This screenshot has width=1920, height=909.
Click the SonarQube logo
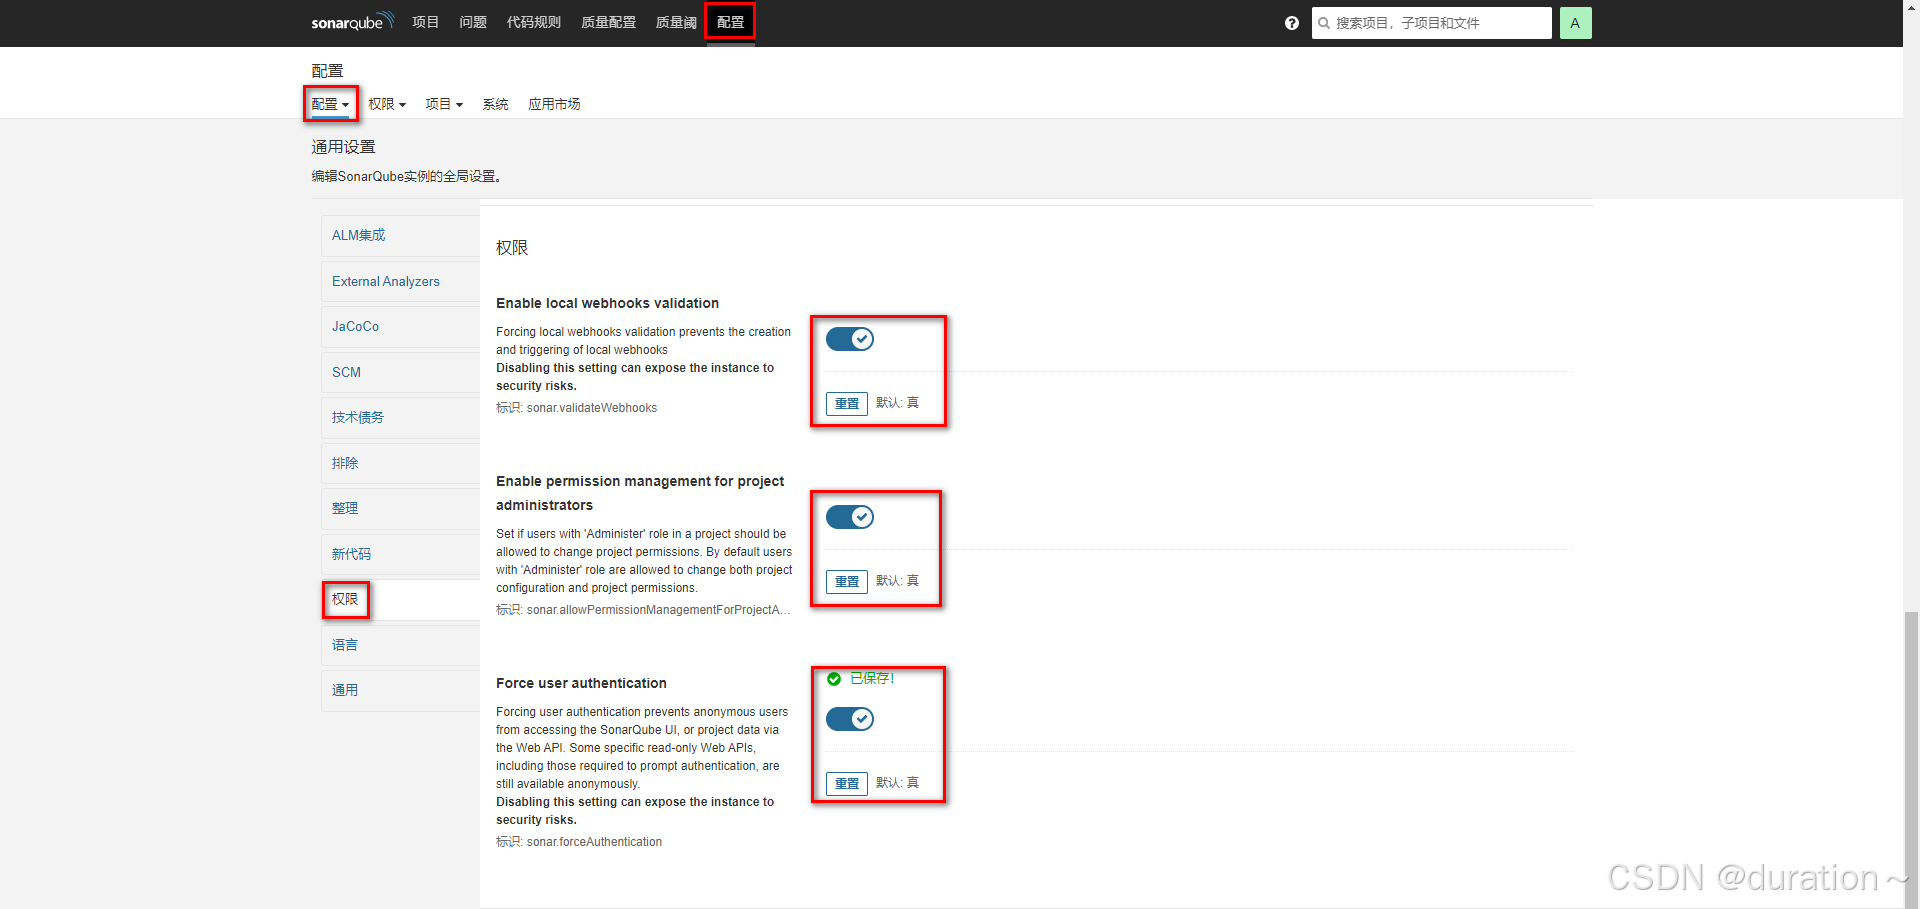coord(352,21)
